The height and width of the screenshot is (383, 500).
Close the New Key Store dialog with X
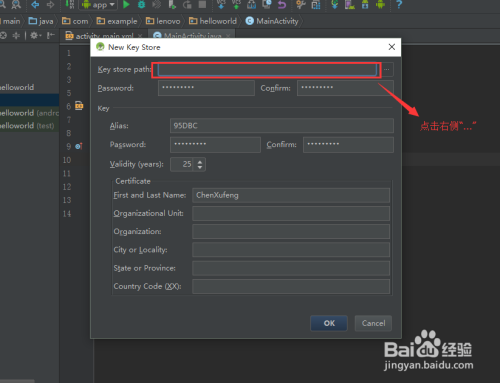392,47
